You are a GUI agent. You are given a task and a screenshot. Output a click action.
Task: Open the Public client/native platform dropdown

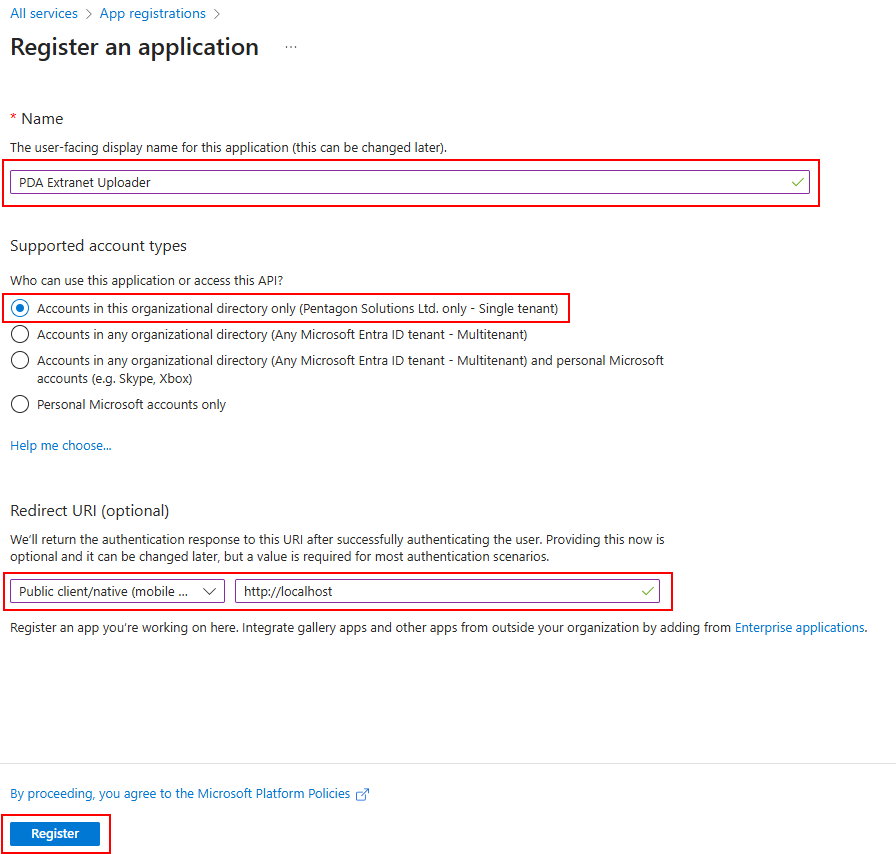click(x=117, y=591)
